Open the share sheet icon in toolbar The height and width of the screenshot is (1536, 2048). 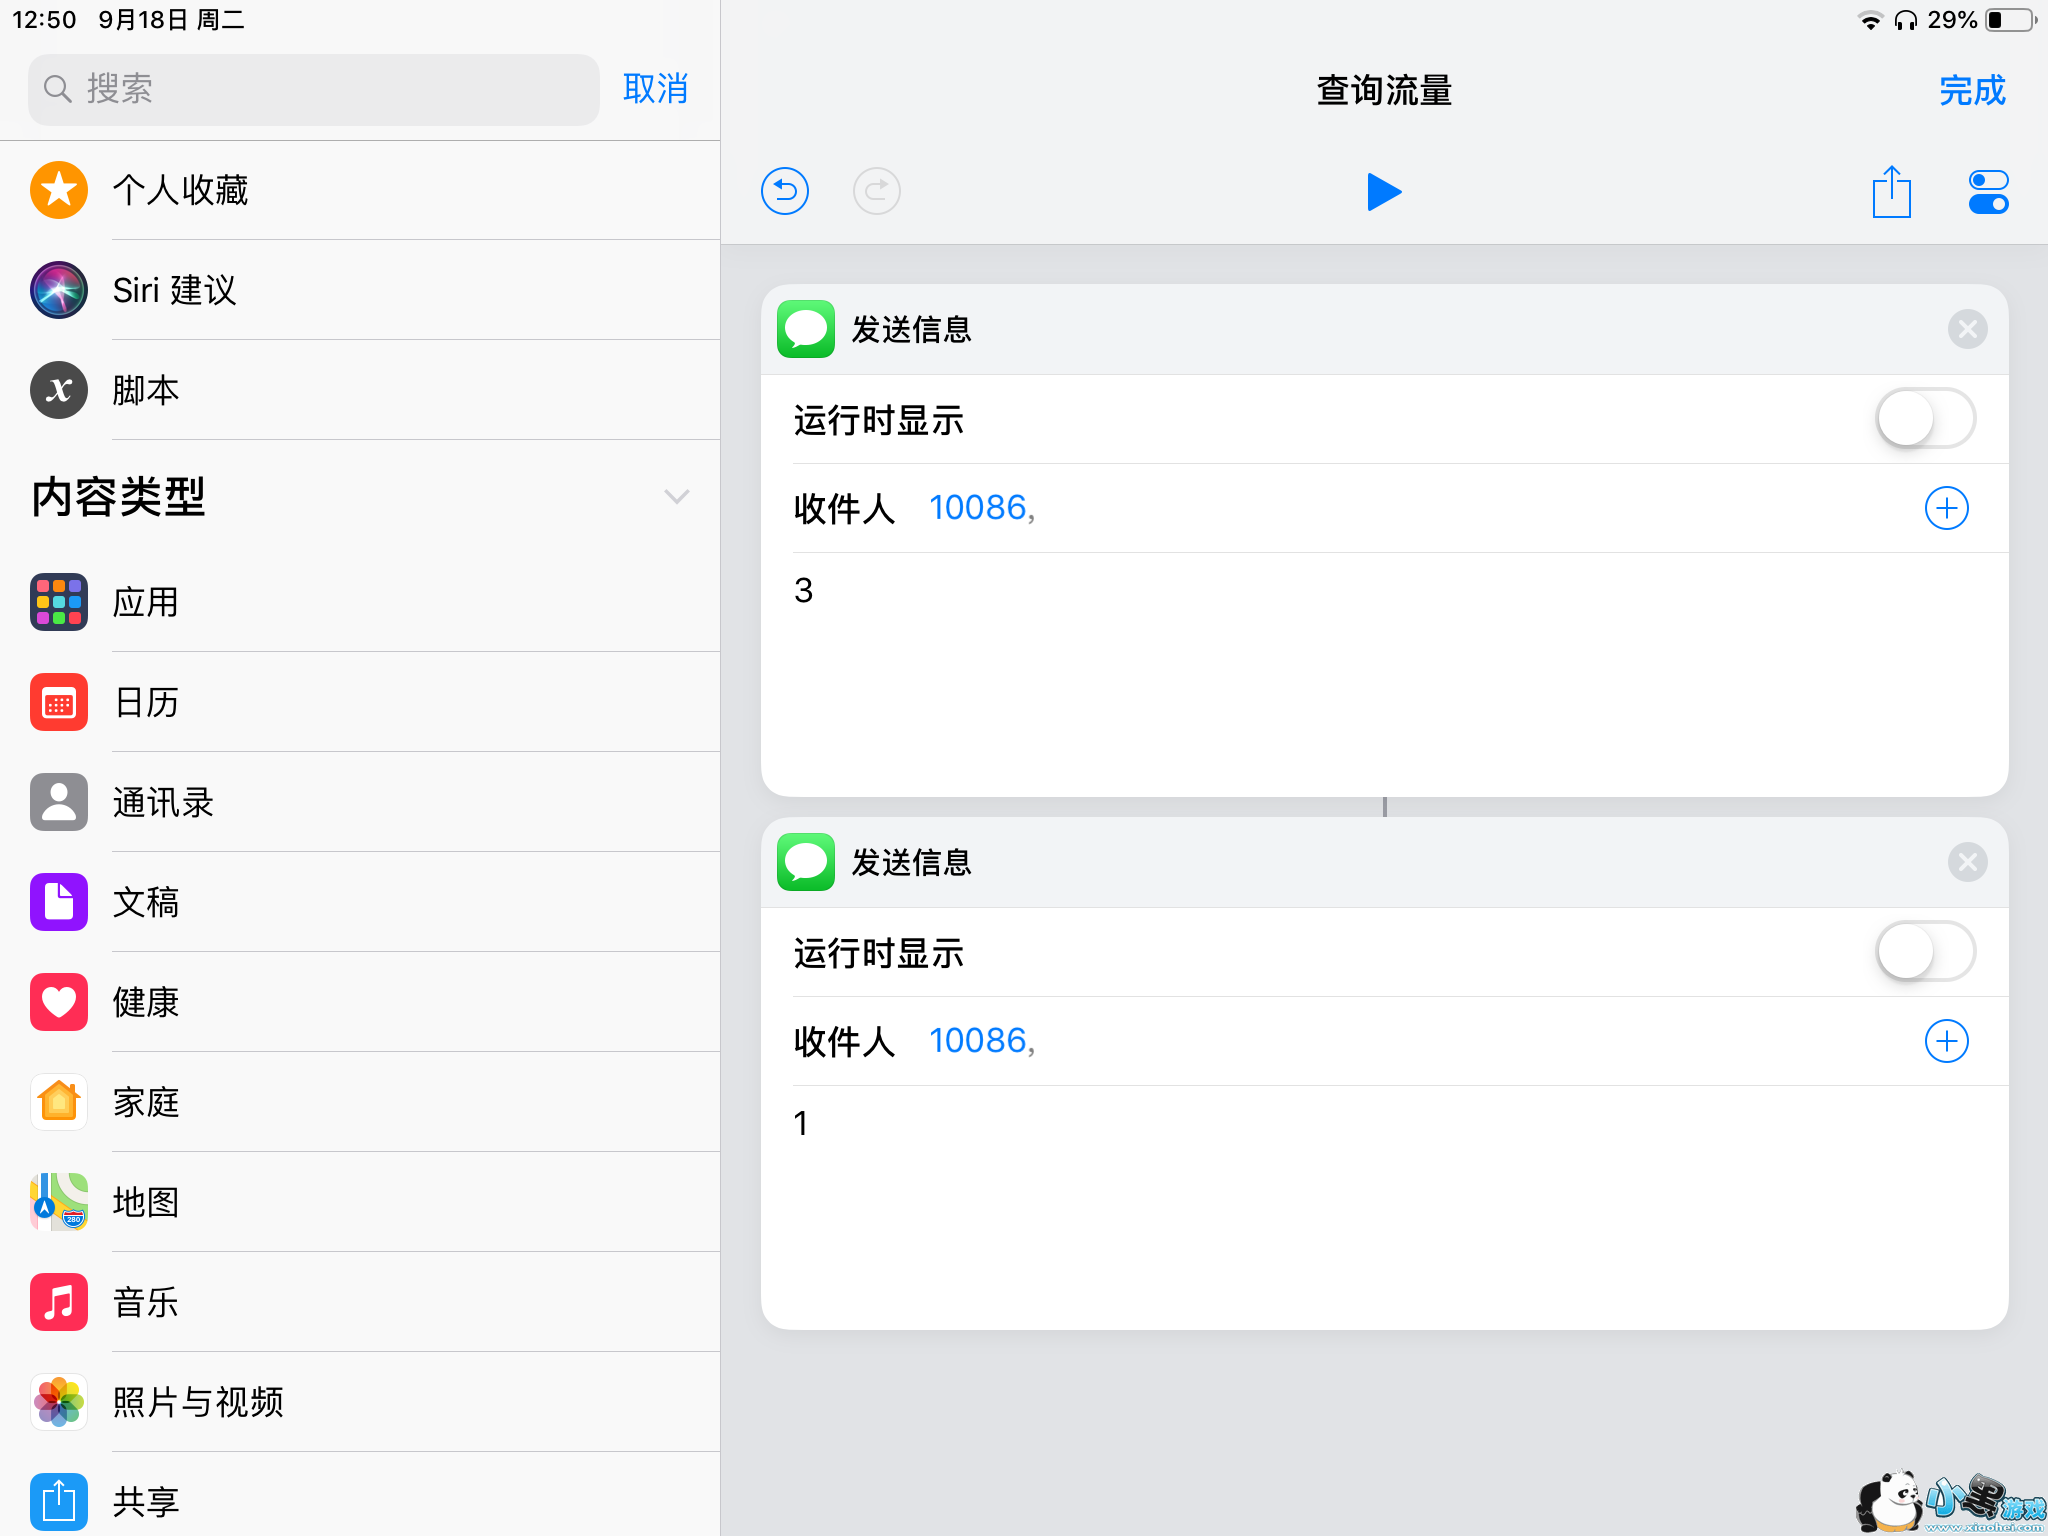coord(1891,192)
